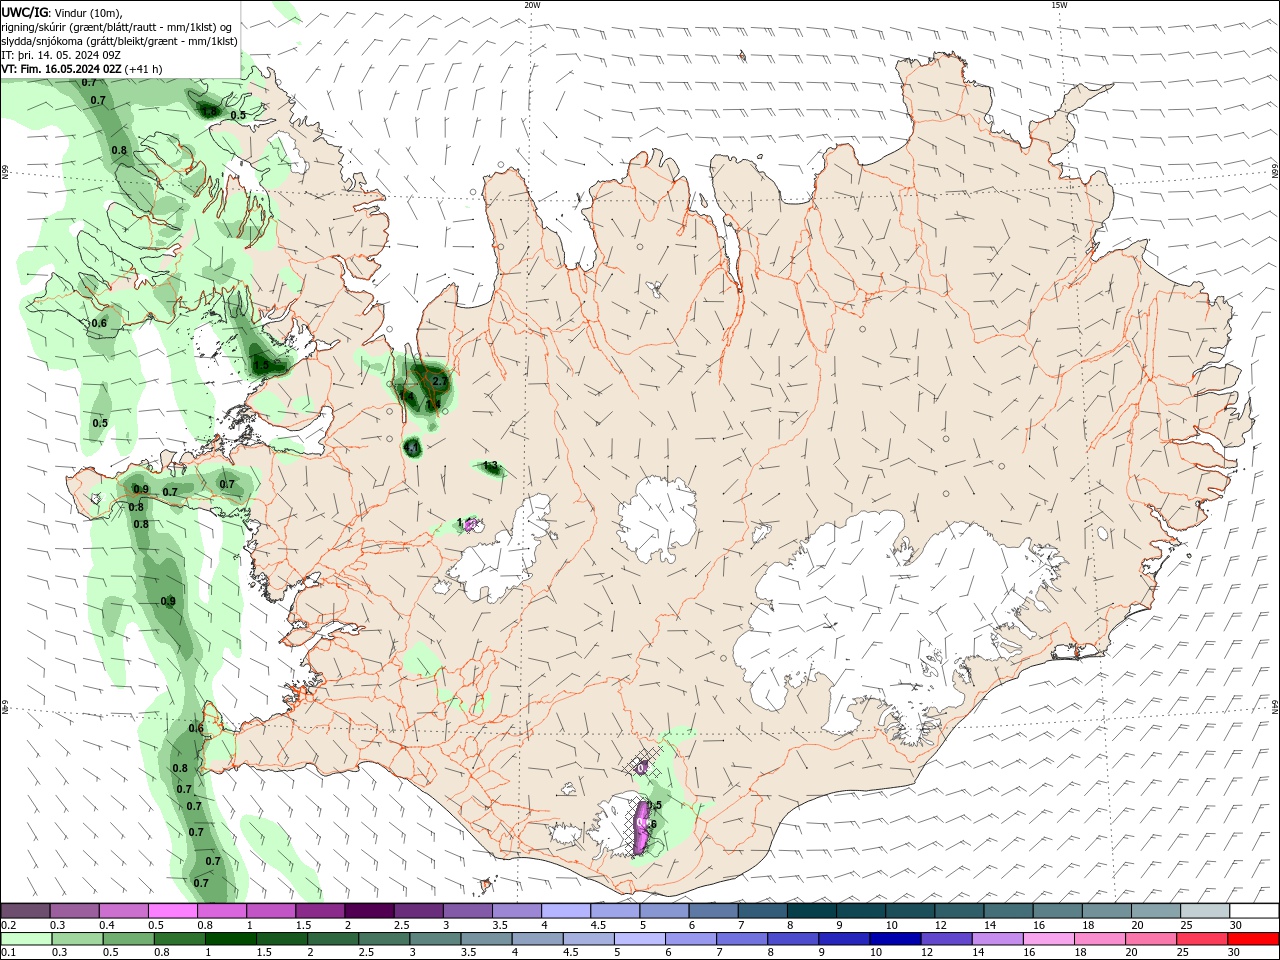The height and width of the screenshot is (960, 1280).
Task: Choose rain legend swatch between 25 and 30
Action: [x=1200, y=939]
